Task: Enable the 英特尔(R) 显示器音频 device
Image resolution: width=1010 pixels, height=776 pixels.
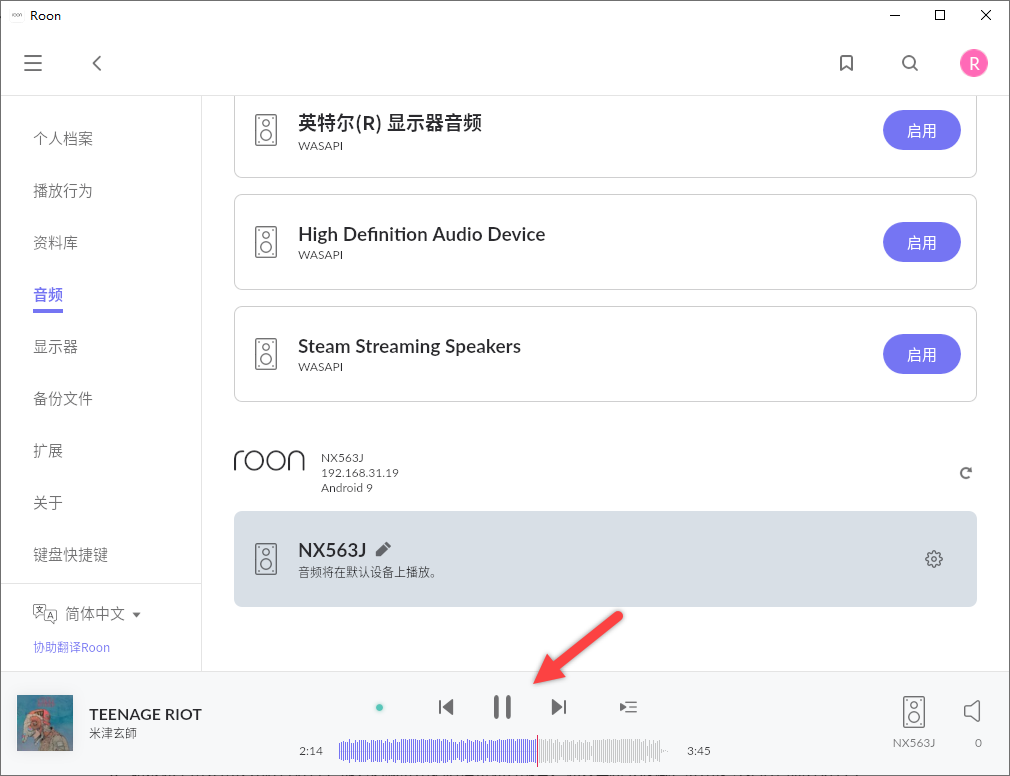Action: [921, 130]
